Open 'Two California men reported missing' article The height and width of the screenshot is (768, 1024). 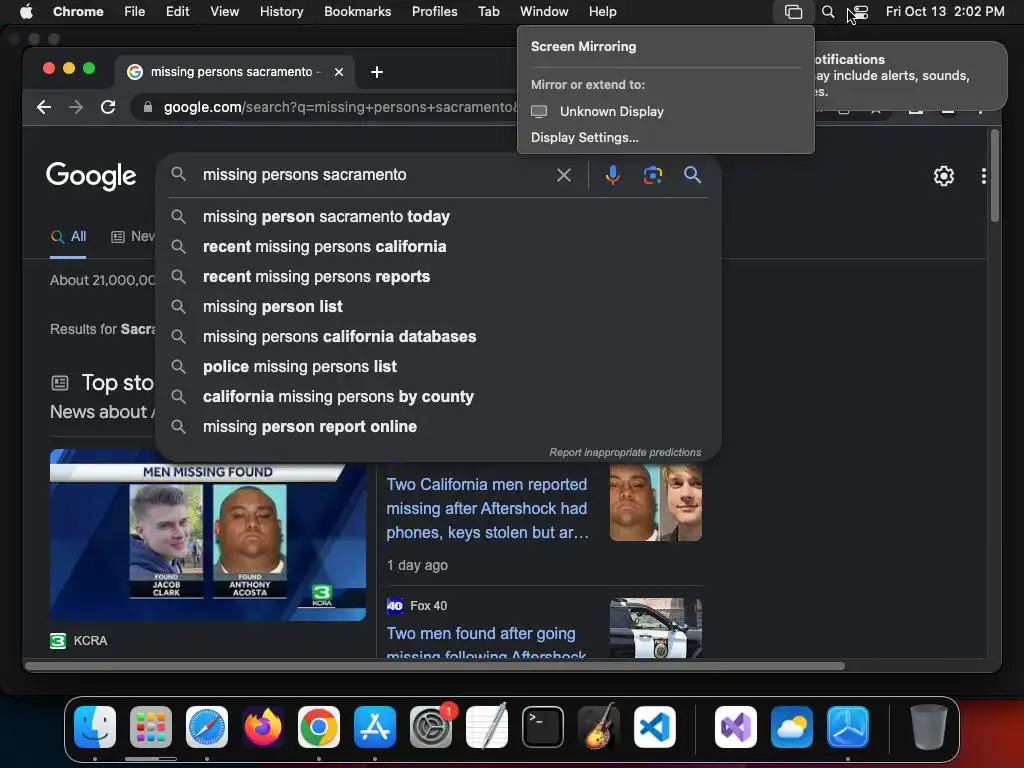coord(487,508)
